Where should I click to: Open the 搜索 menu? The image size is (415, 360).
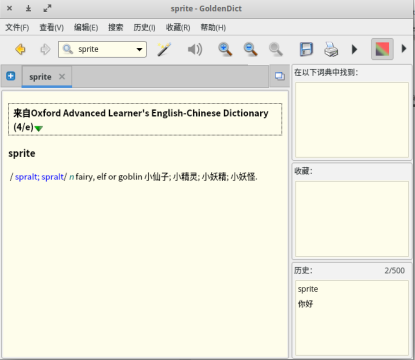(x=115, y=27)
